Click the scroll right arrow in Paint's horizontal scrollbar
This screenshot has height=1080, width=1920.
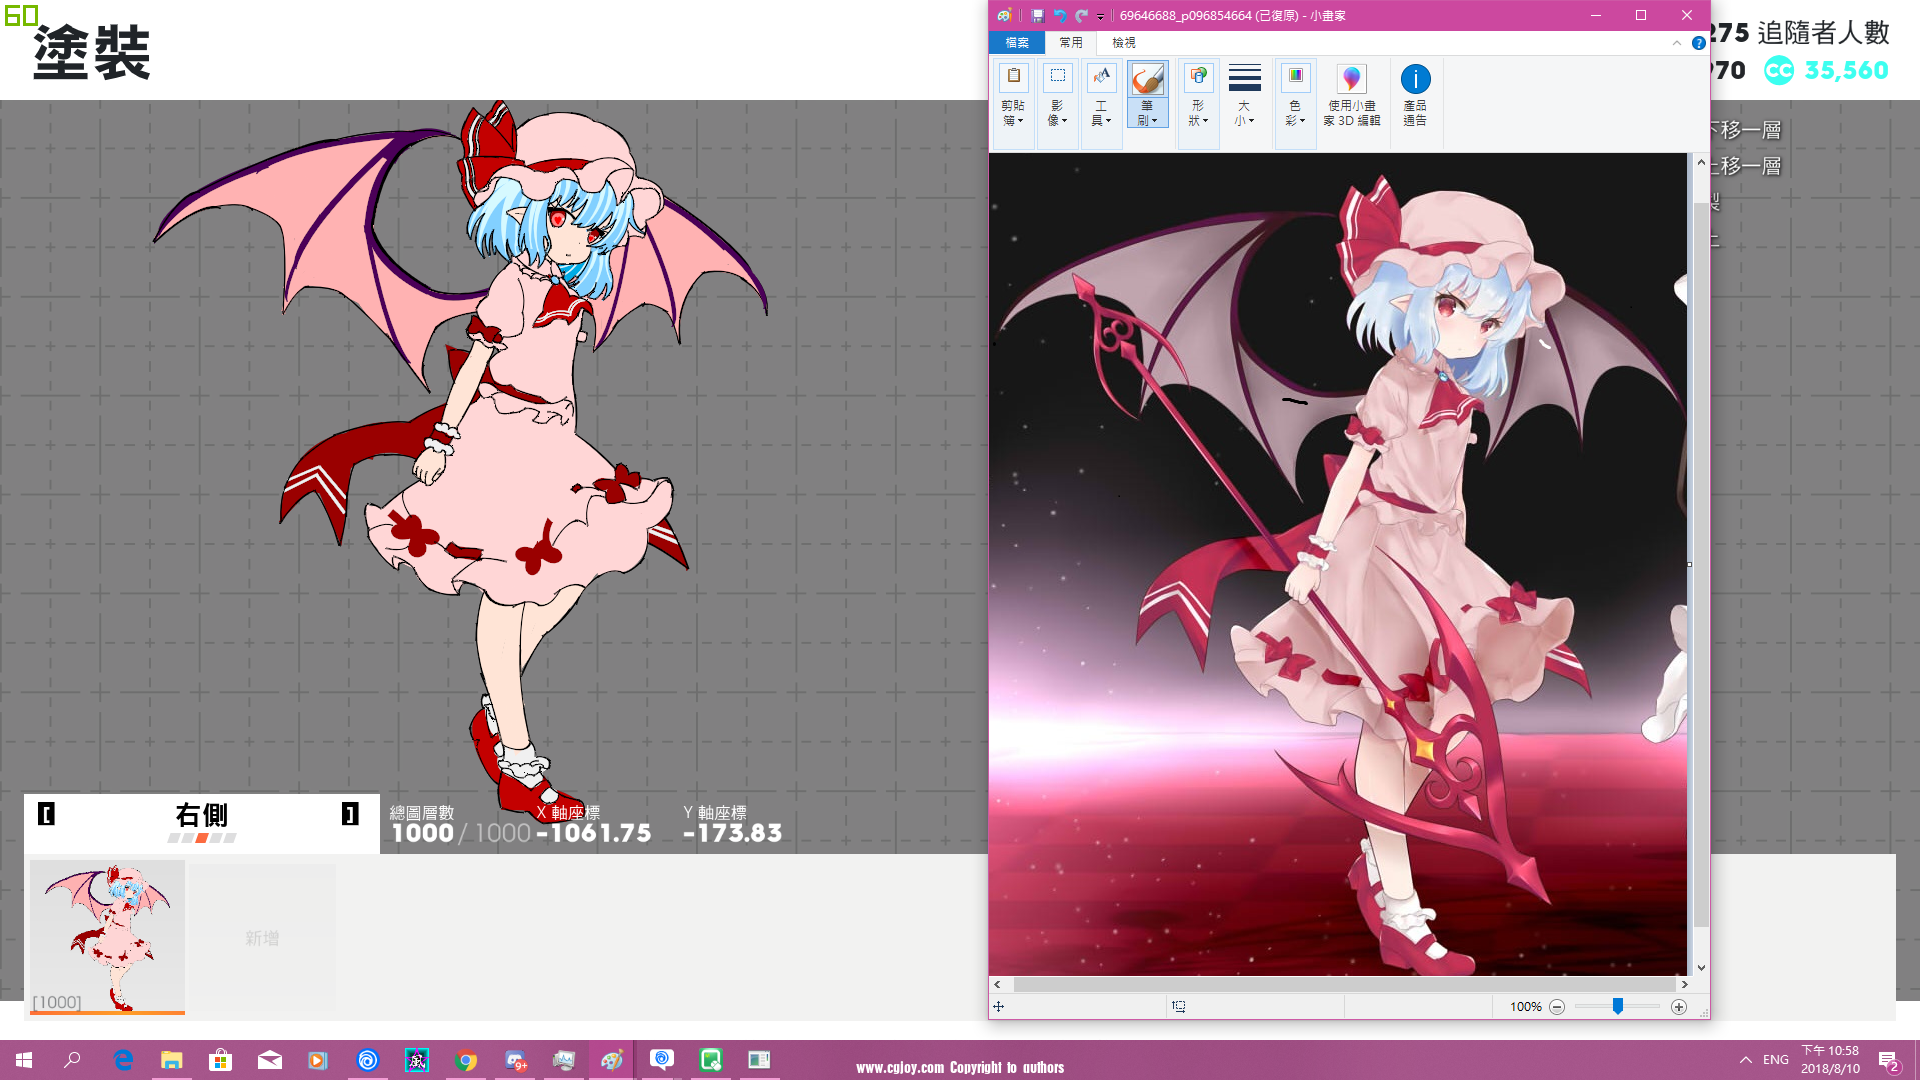tap(1685, 985)
